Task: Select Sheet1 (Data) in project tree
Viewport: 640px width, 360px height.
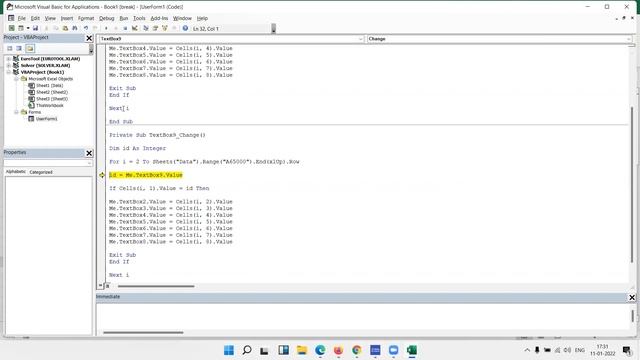Action: point(49,85)
